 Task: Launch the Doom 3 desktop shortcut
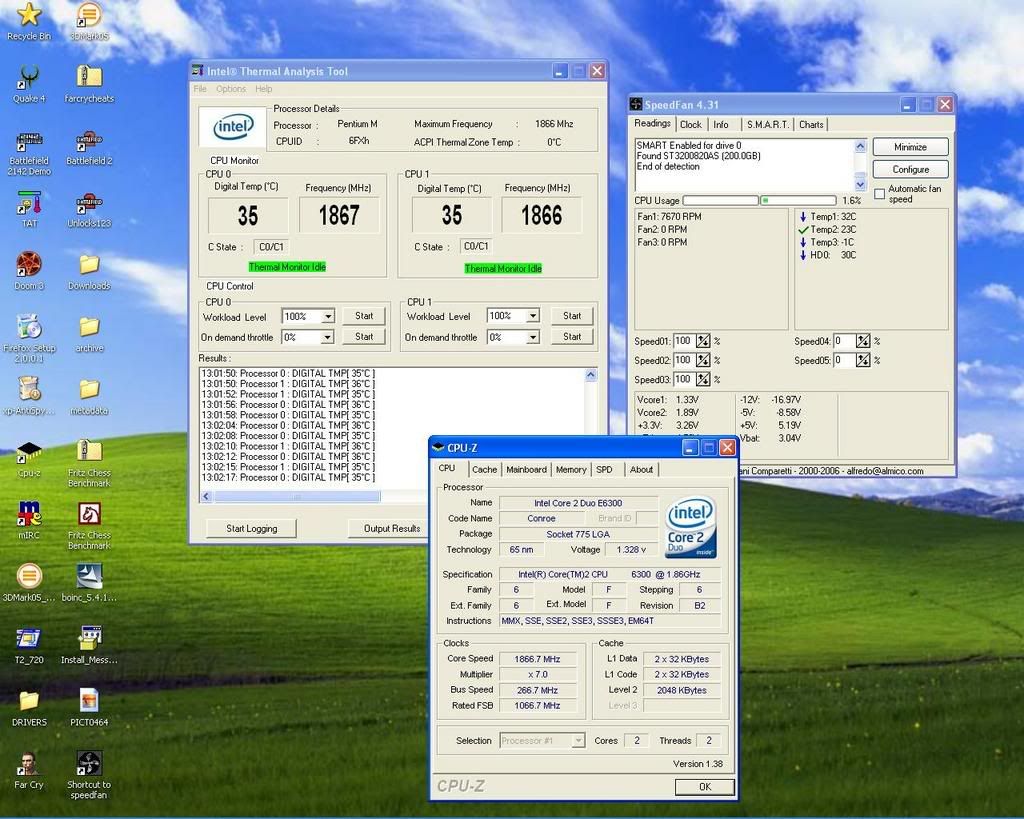(29, 271)
